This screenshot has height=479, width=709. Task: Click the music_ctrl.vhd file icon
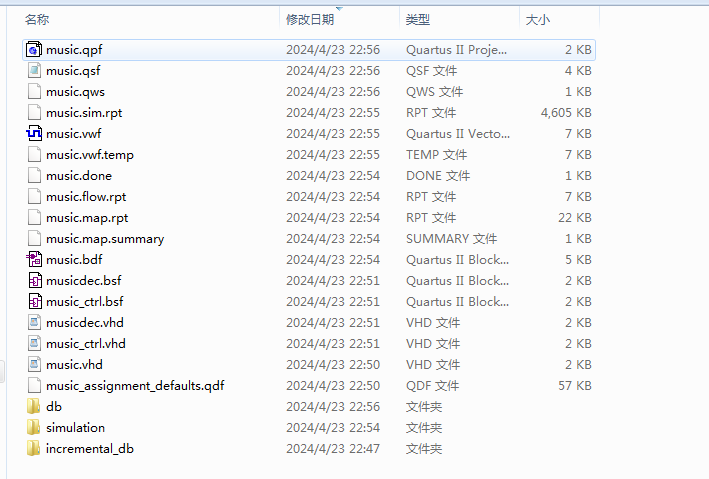pyautogui.click(x=34, y=344)
